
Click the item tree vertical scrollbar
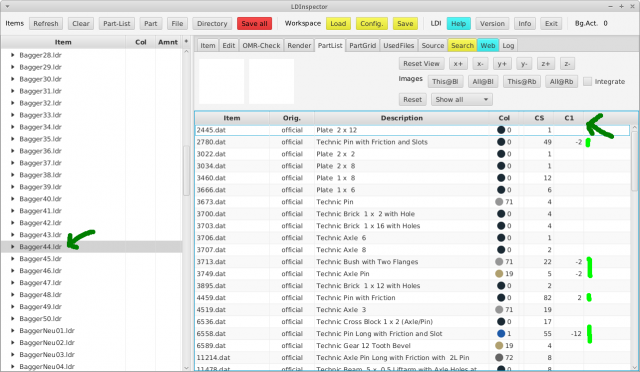coord(187,171)
